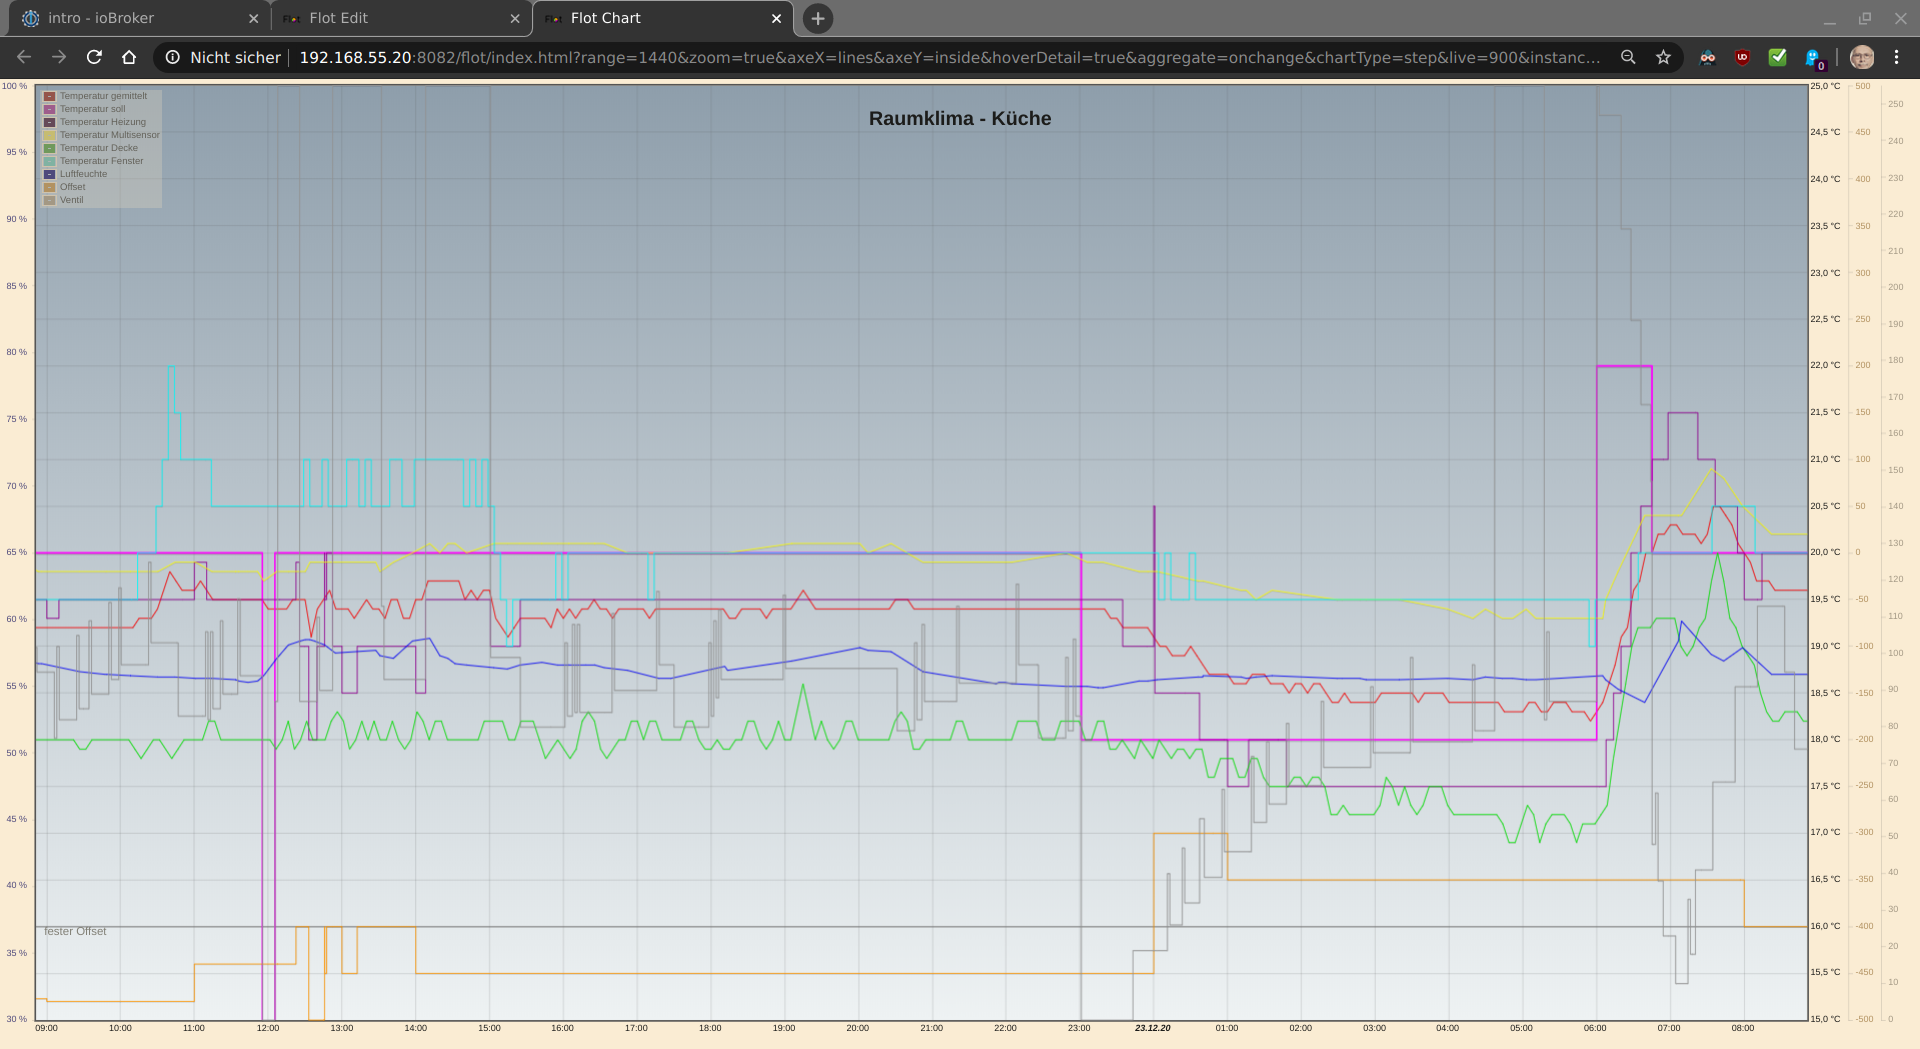Click the Temperatur Decke legend swatch

pyautogui.click(x=49, y=148)
